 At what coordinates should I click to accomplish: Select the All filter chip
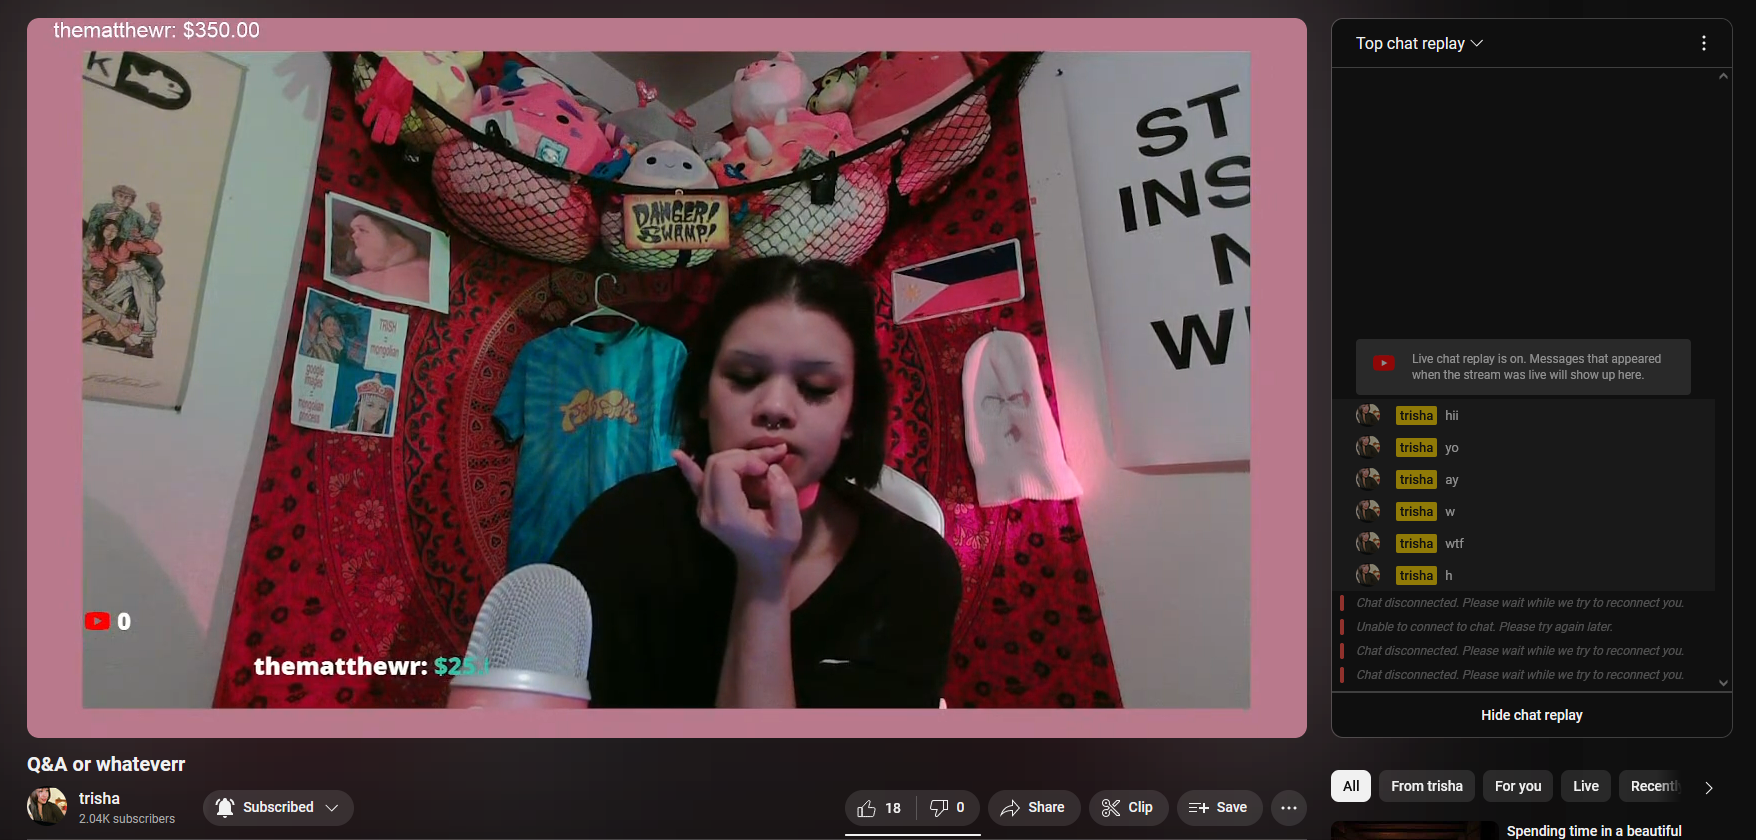point(1351,786)
